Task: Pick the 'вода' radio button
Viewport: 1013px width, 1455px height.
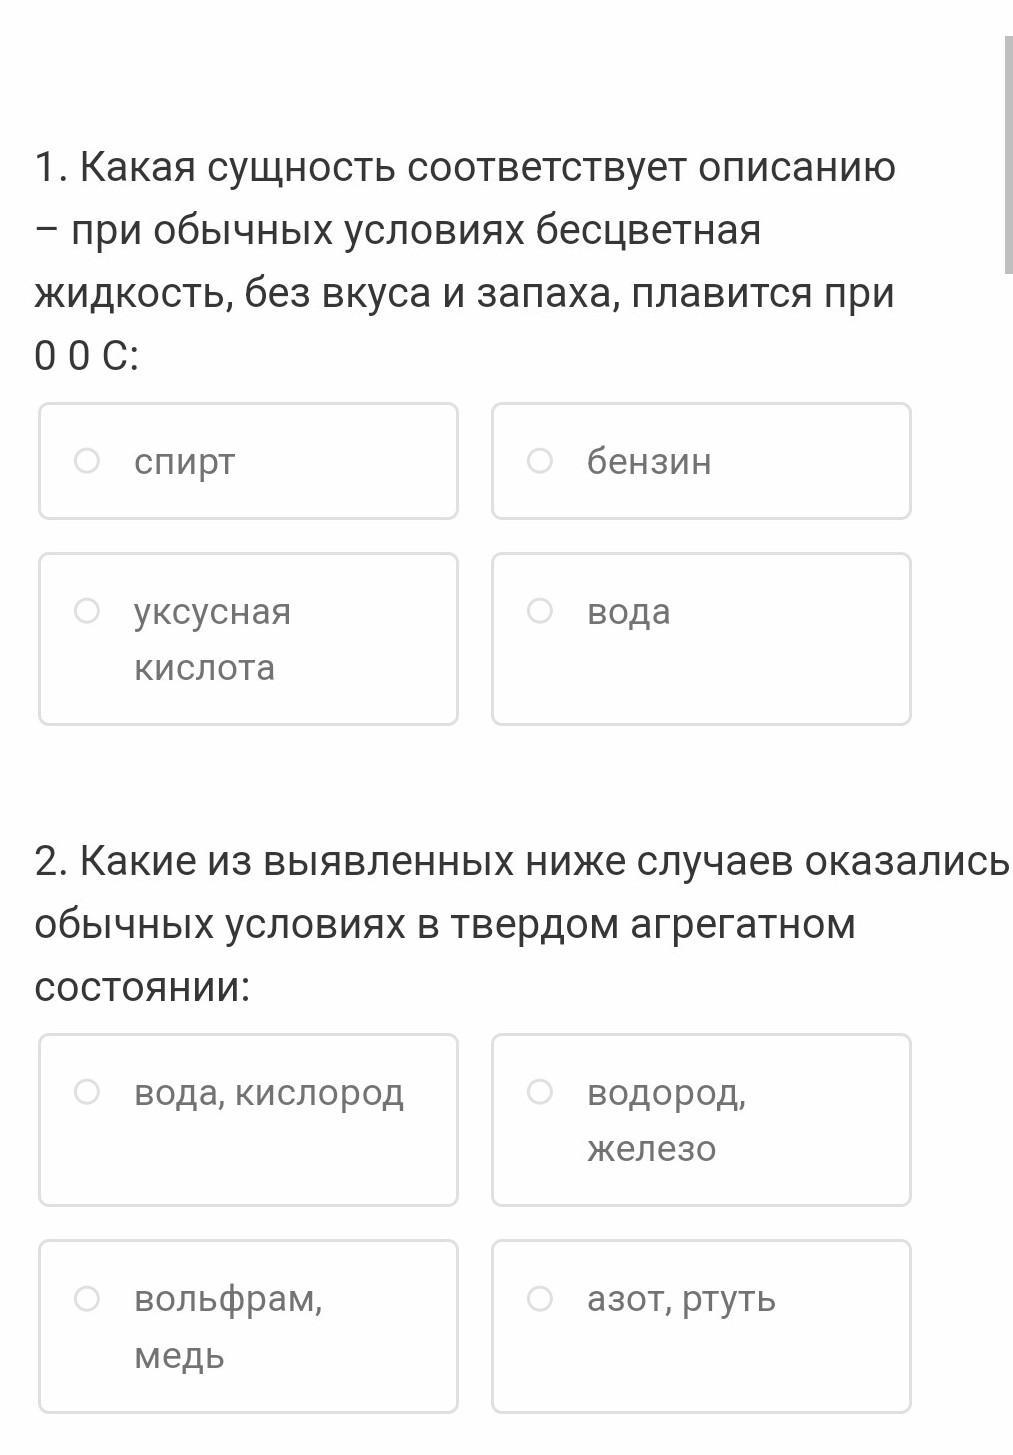Action: pos(540,611)
